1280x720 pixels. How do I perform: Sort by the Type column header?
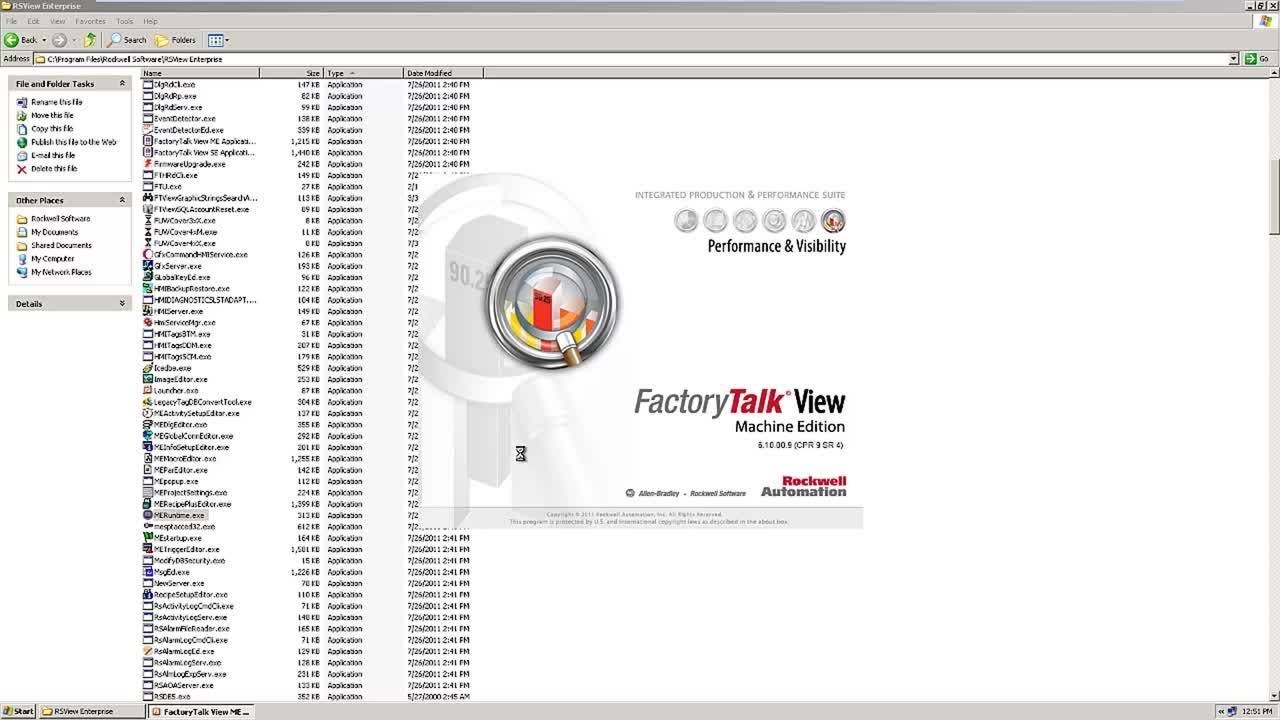[x=364, y=73]
